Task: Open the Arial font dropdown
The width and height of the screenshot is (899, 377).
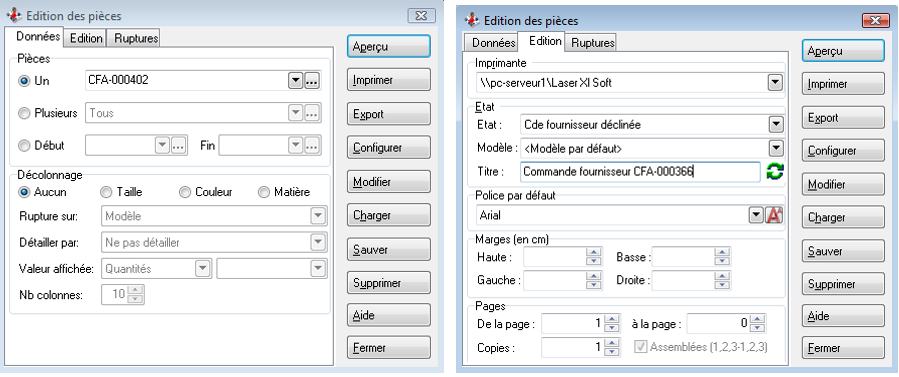Action: [x=757, y=215]
